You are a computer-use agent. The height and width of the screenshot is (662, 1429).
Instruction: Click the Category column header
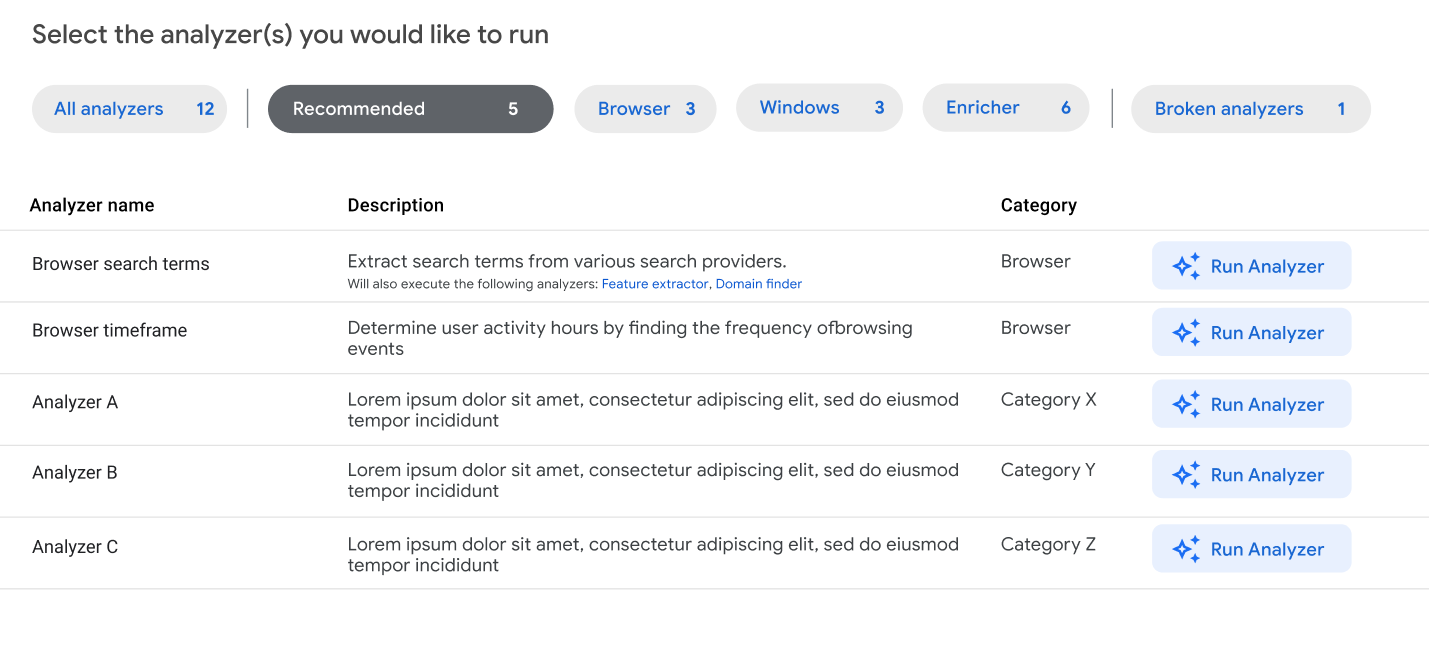point(1038,205)
